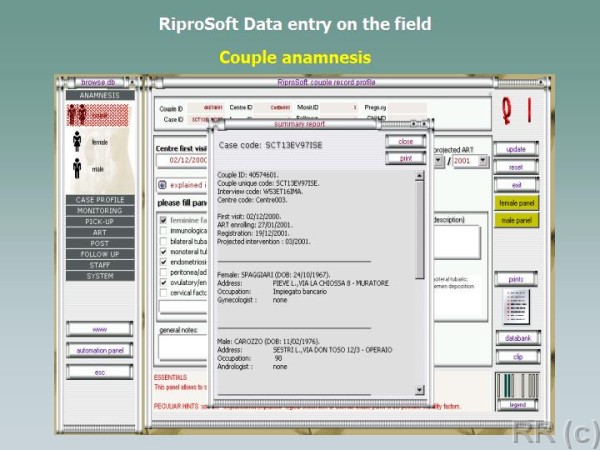Open the SYSTEM section
Screen dimensions: 600x450
100,276
